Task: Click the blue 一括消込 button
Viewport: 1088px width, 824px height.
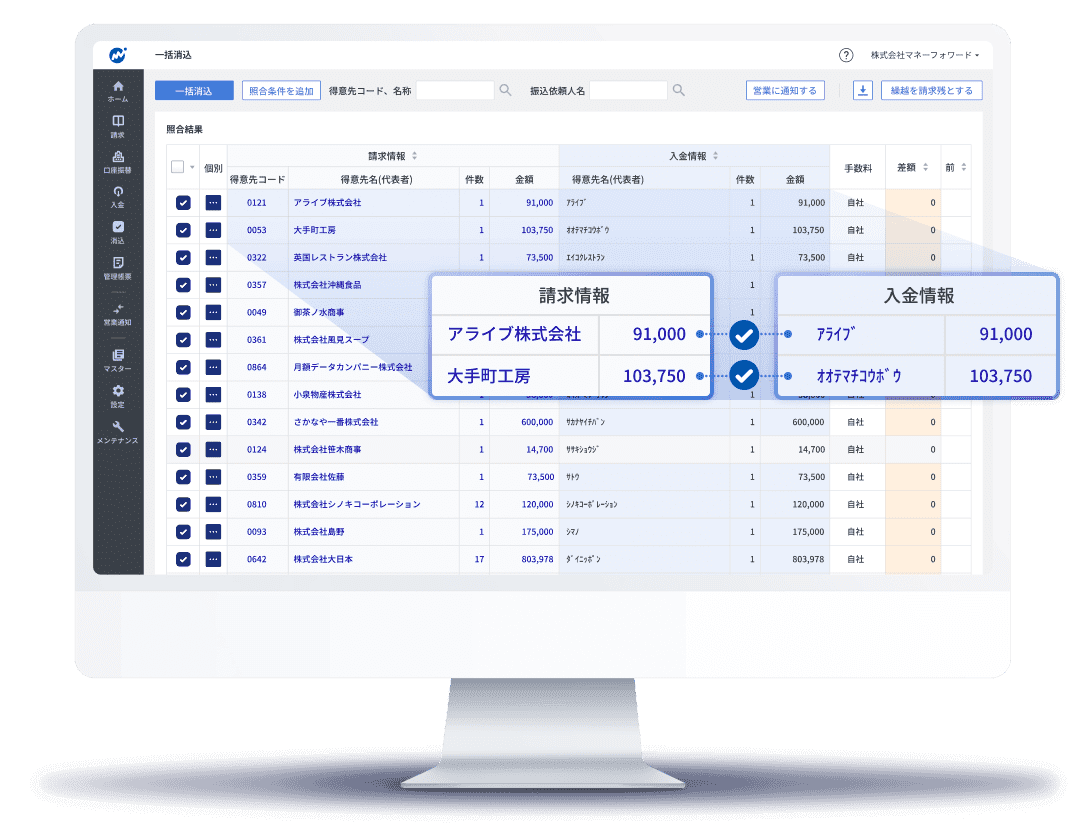Action: tap(194, 91)
